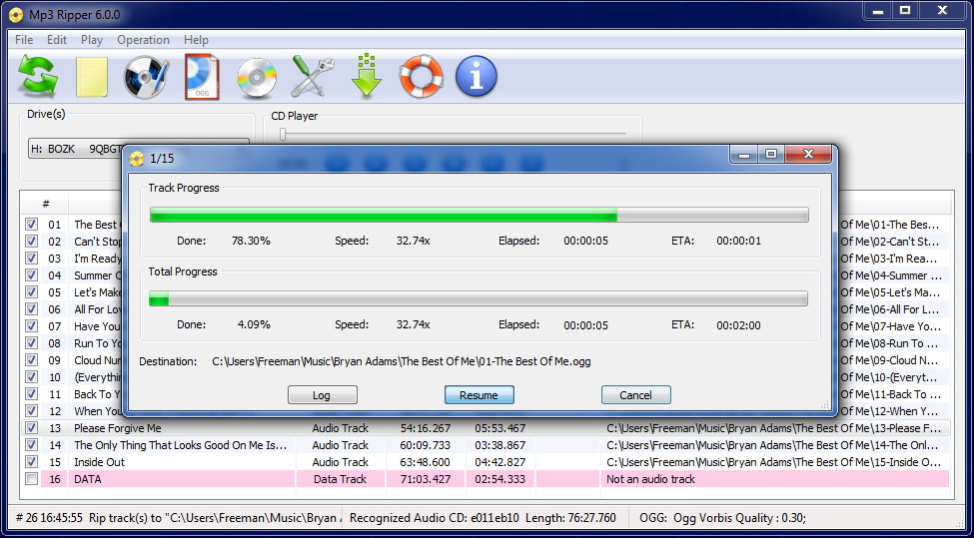Select the Inside Out track row
Viewport: 974px width, 538px height.
180,462
